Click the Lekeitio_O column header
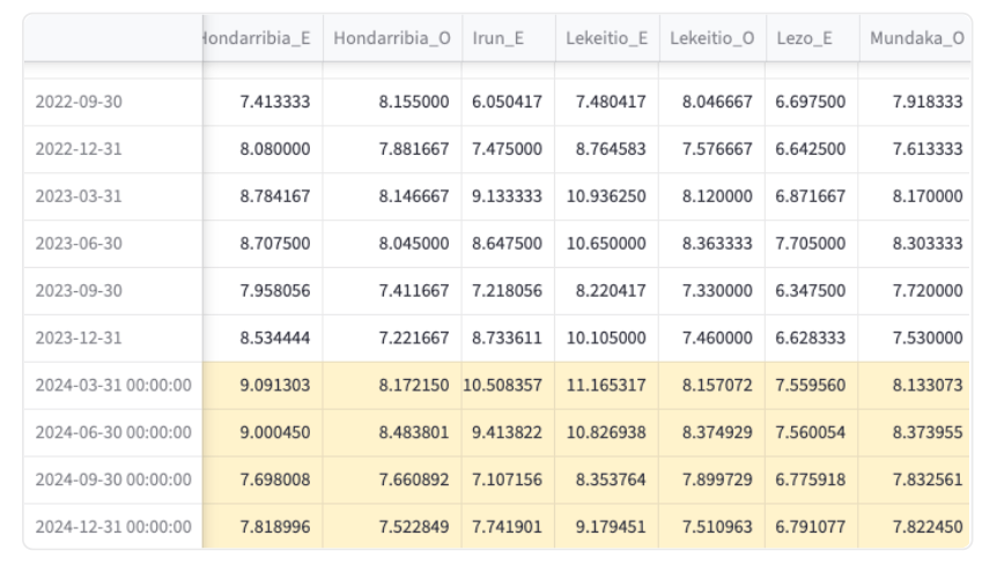The height and width of the screenshot is (580, 998). 712,38
